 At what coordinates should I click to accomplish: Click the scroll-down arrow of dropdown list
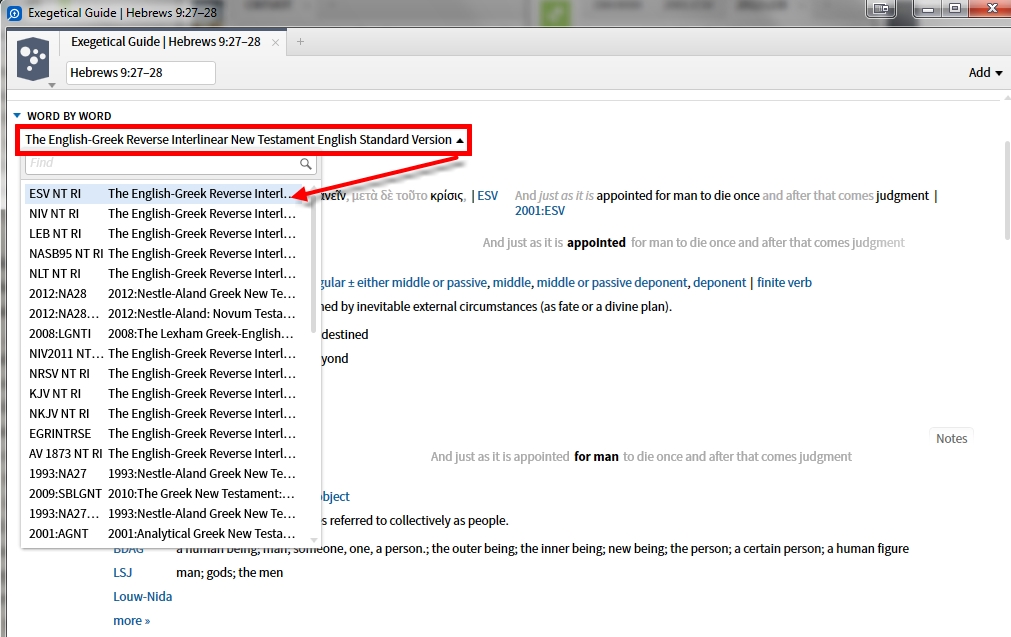(x=314, y=540)
